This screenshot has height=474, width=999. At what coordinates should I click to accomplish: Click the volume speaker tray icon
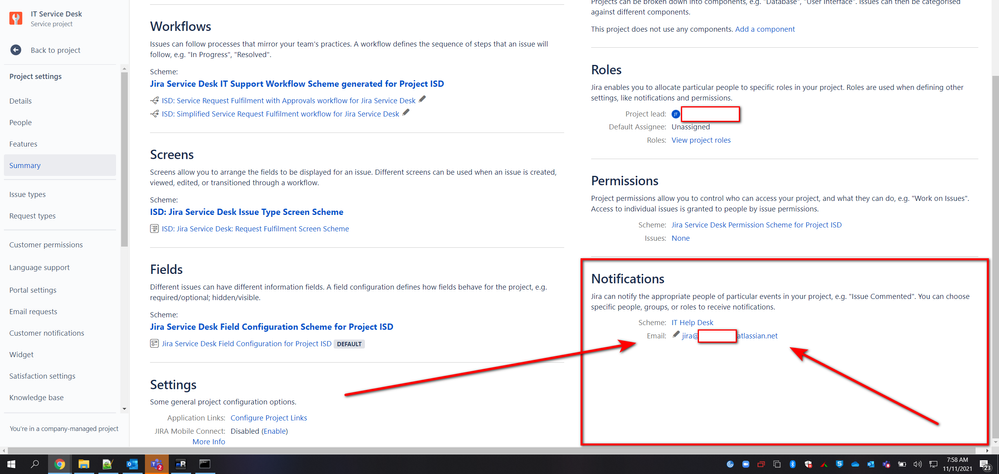coord(917,464)
